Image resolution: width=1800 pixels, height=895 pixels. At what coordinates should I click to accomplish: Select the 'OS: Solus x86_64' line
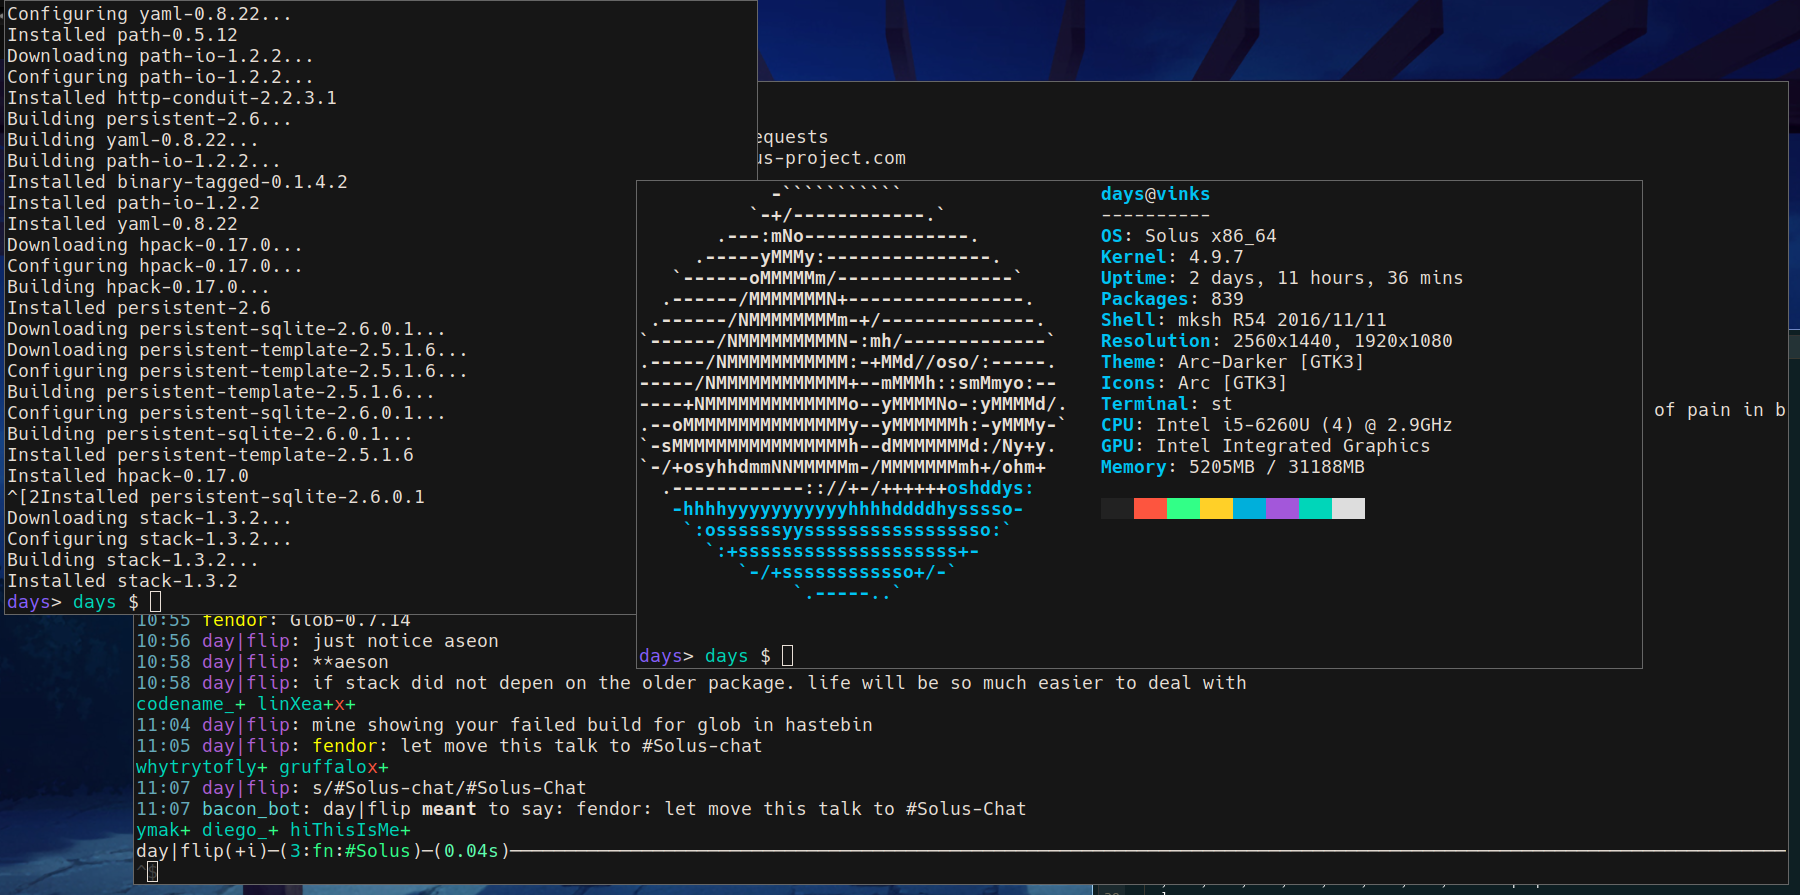pos(1188,236)
